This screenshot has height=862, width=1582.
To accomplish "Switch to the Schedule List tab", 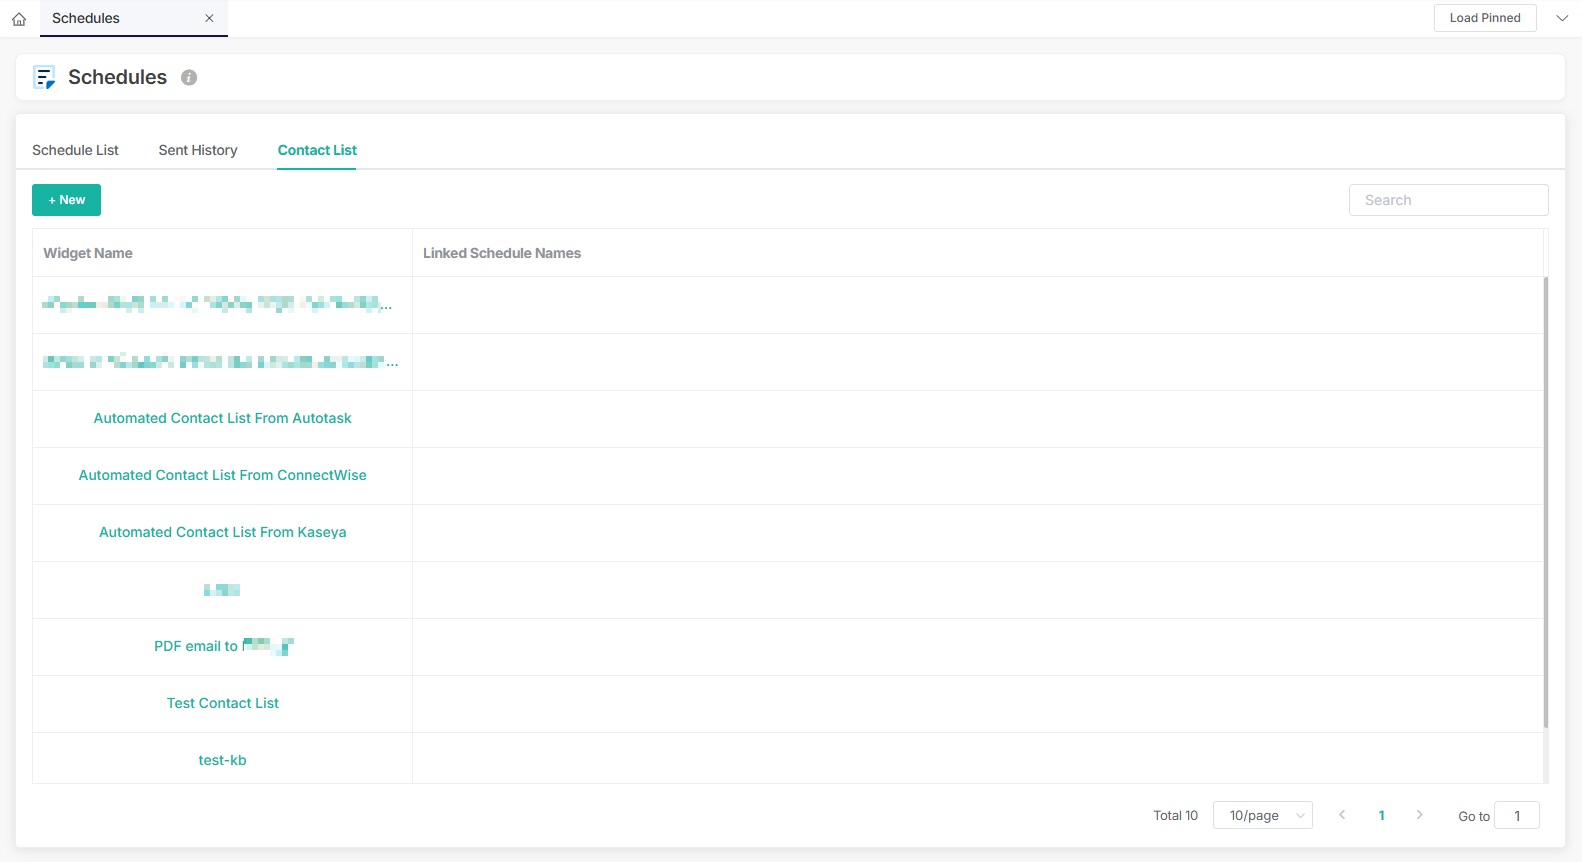I will point(75,150).
